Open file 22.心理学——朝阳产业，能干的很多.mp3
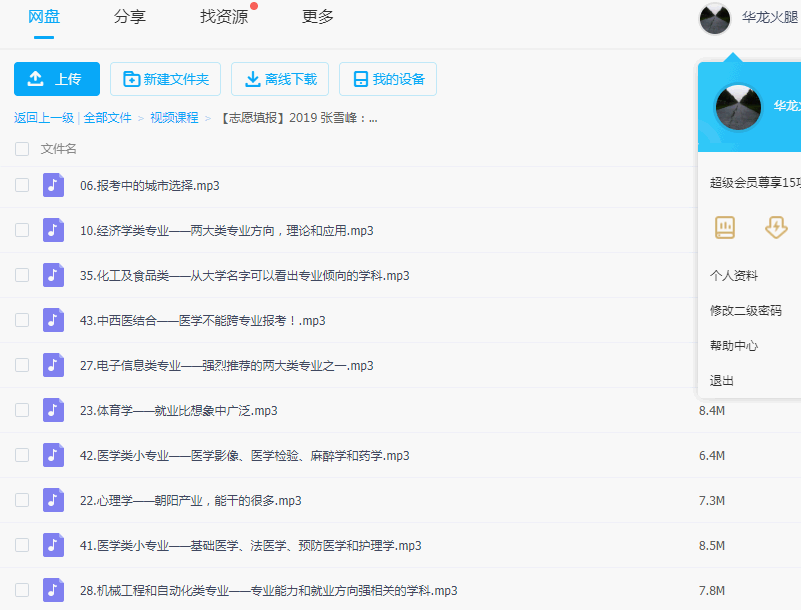 coord(191,500)
